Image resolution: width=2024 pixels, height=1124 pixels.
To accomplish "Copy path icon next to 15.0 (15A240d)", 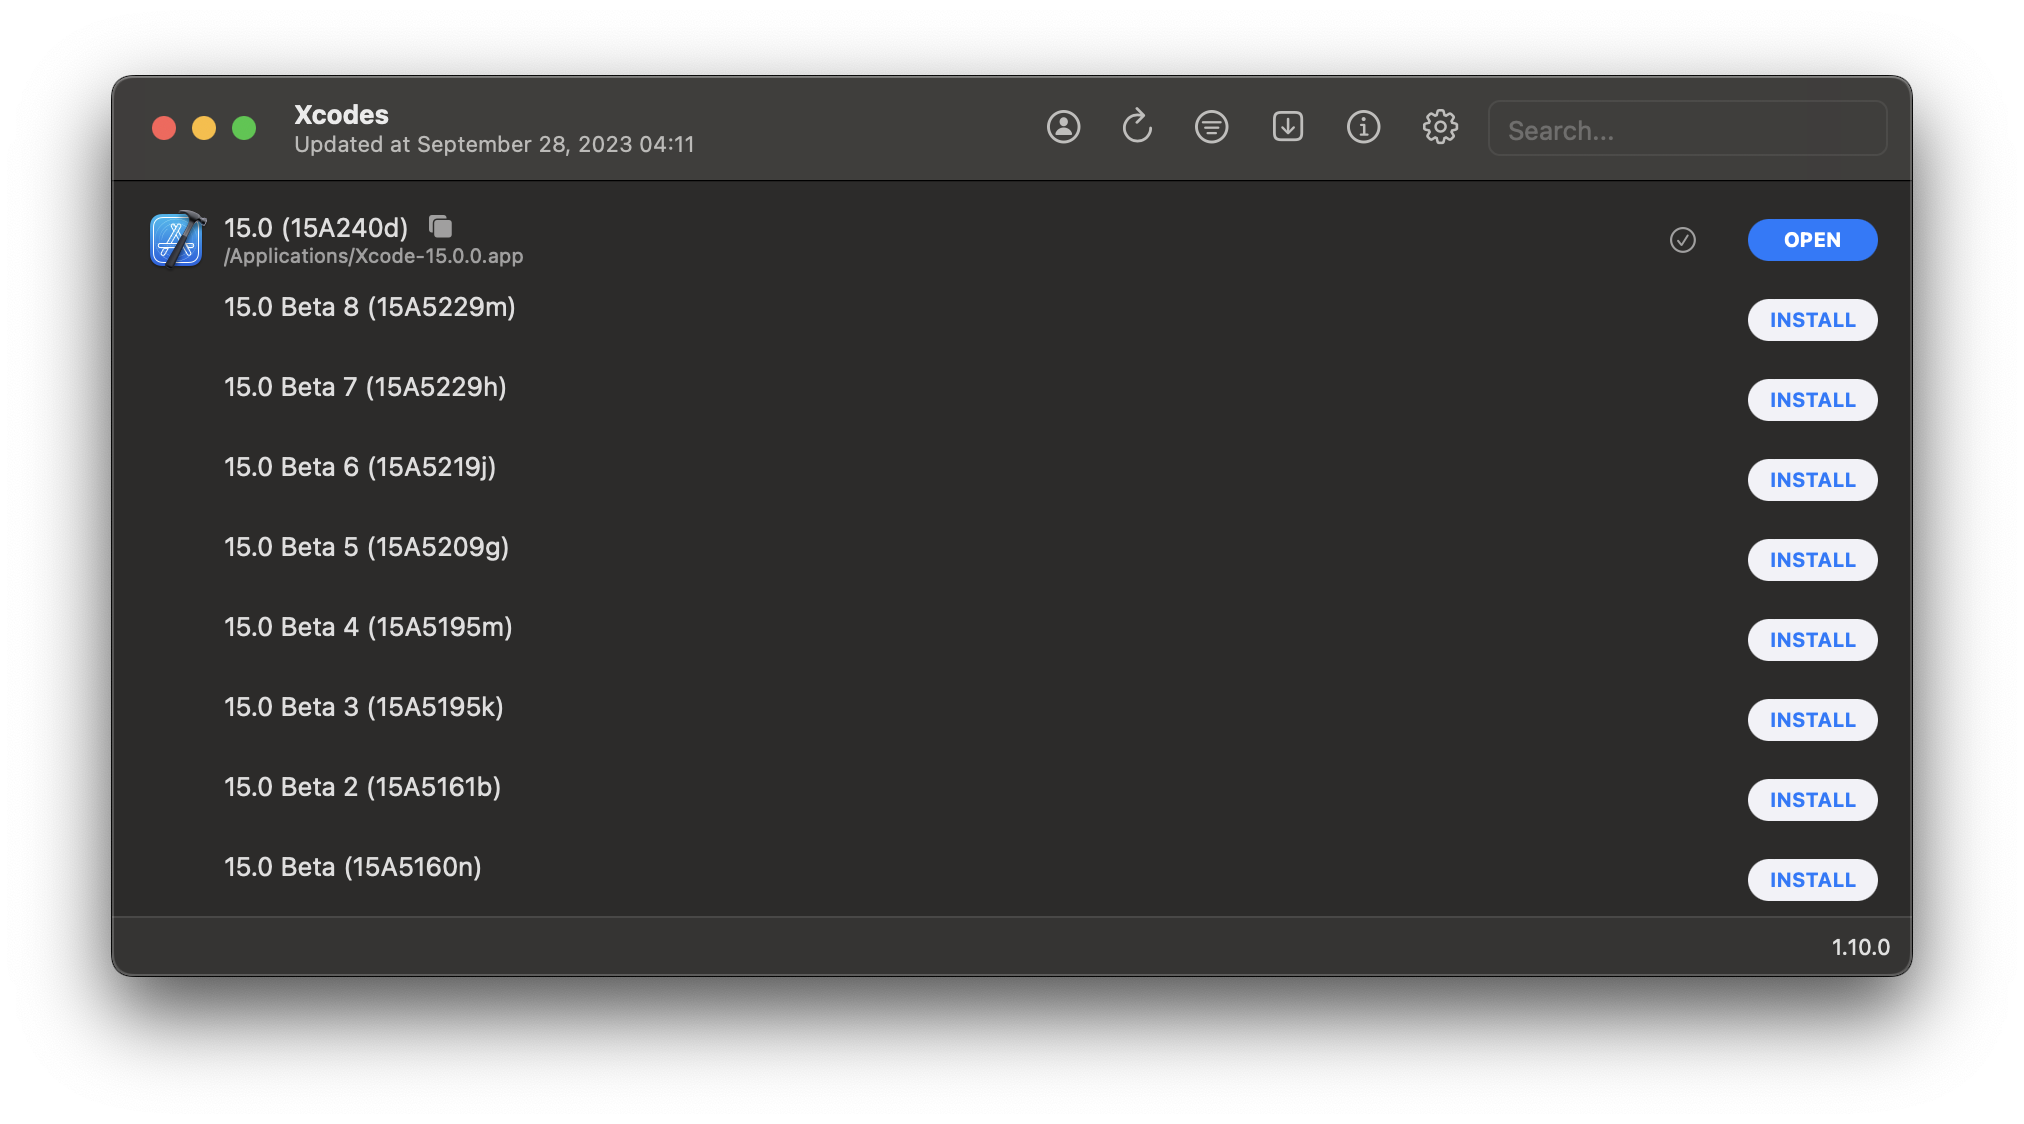I will [x=440, y=227].
